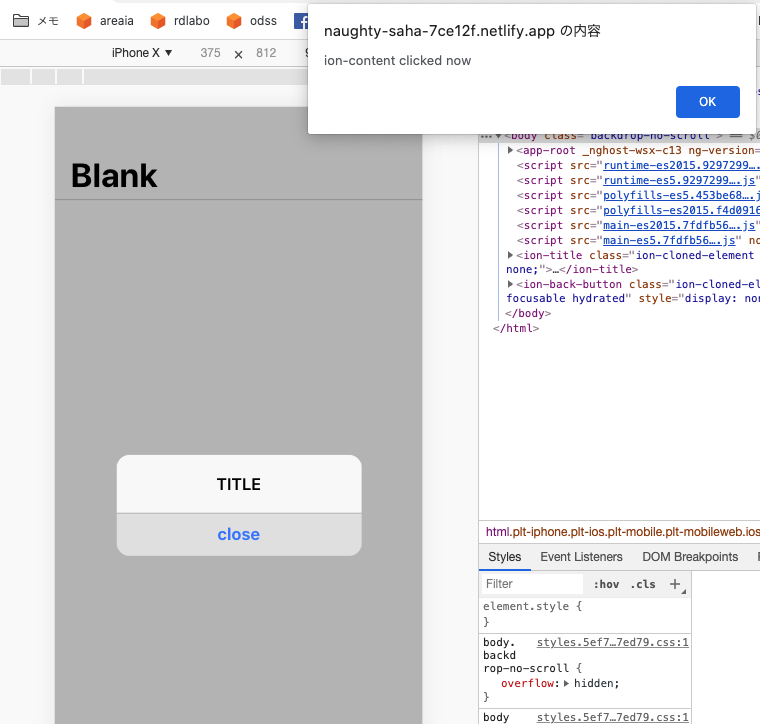The image size is (760, 724).
Task: Open the メモ bookmarks folder
Action: (35, 21)
